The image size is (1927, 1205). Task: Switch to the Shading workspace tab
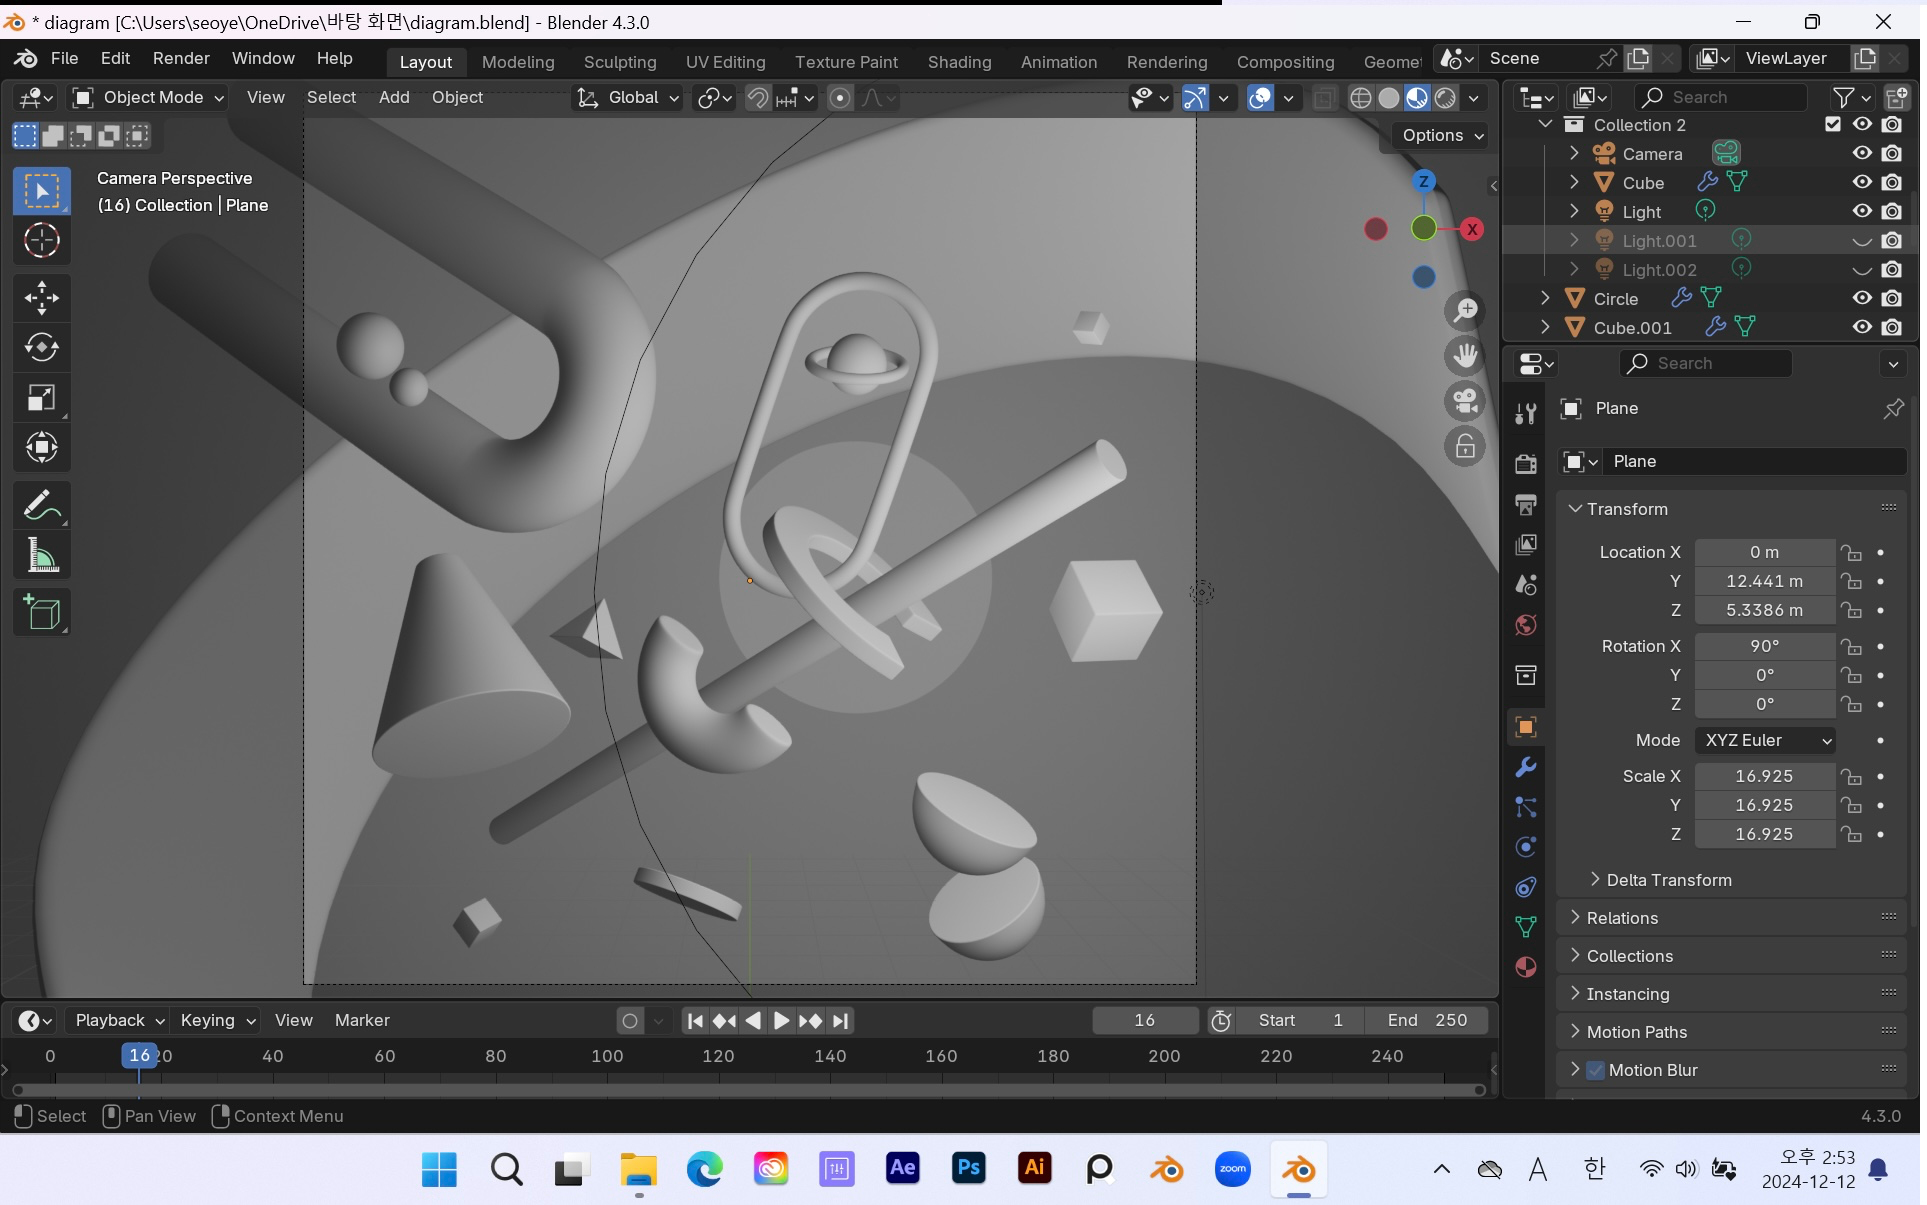tap(959, 62)
